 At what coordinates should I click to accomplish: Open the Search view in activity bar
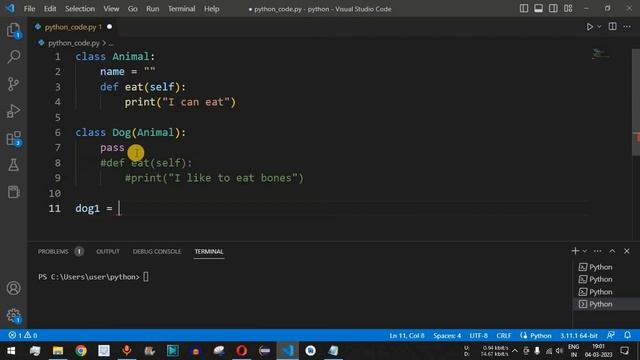point(13,57)
